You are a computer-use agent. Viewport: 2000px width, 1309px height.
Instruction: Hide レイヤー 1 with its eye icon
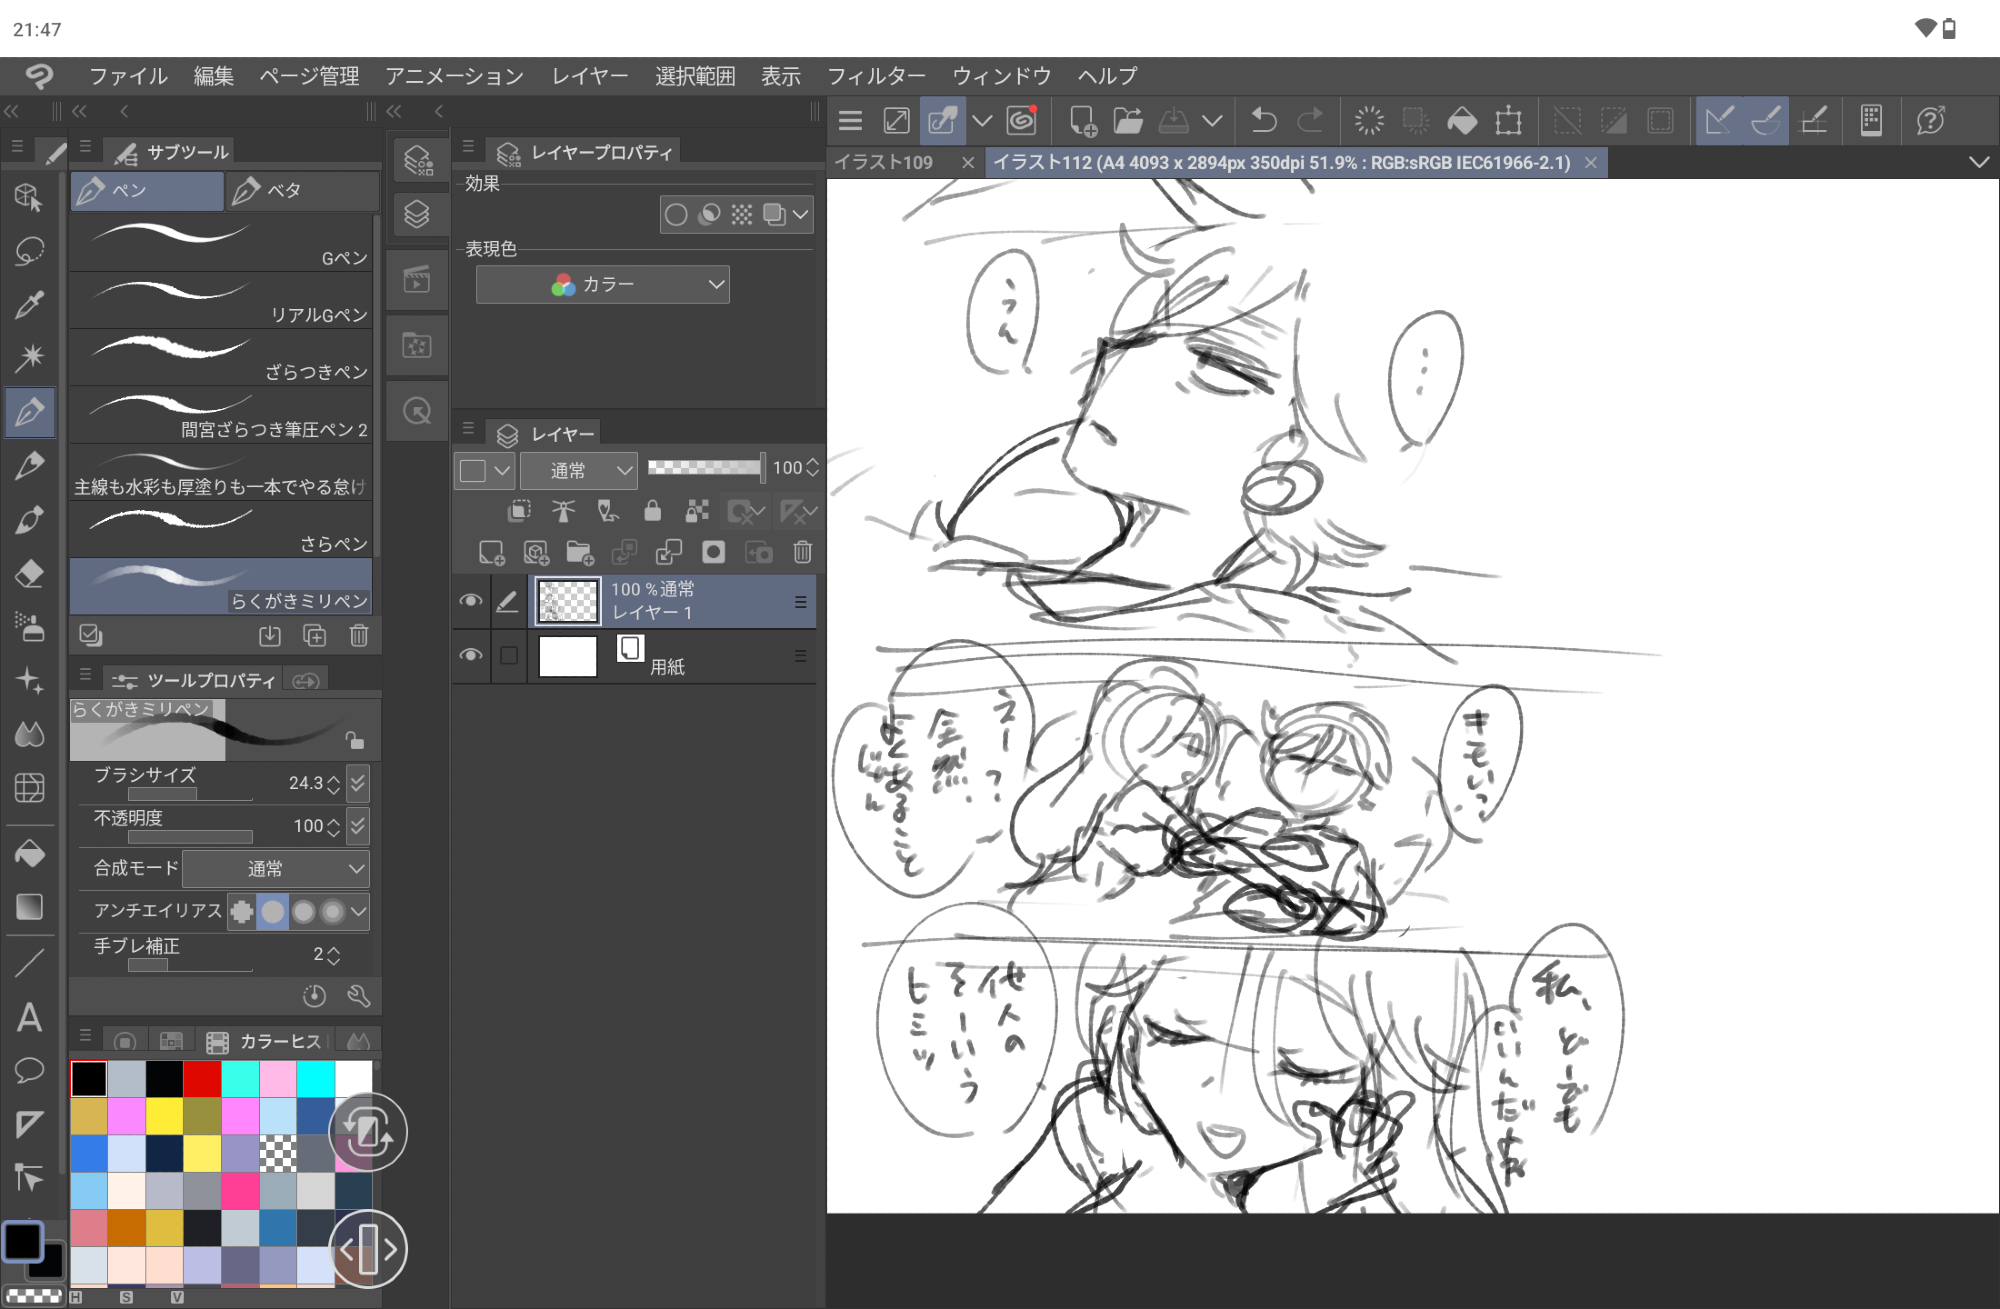coord(471,601)
